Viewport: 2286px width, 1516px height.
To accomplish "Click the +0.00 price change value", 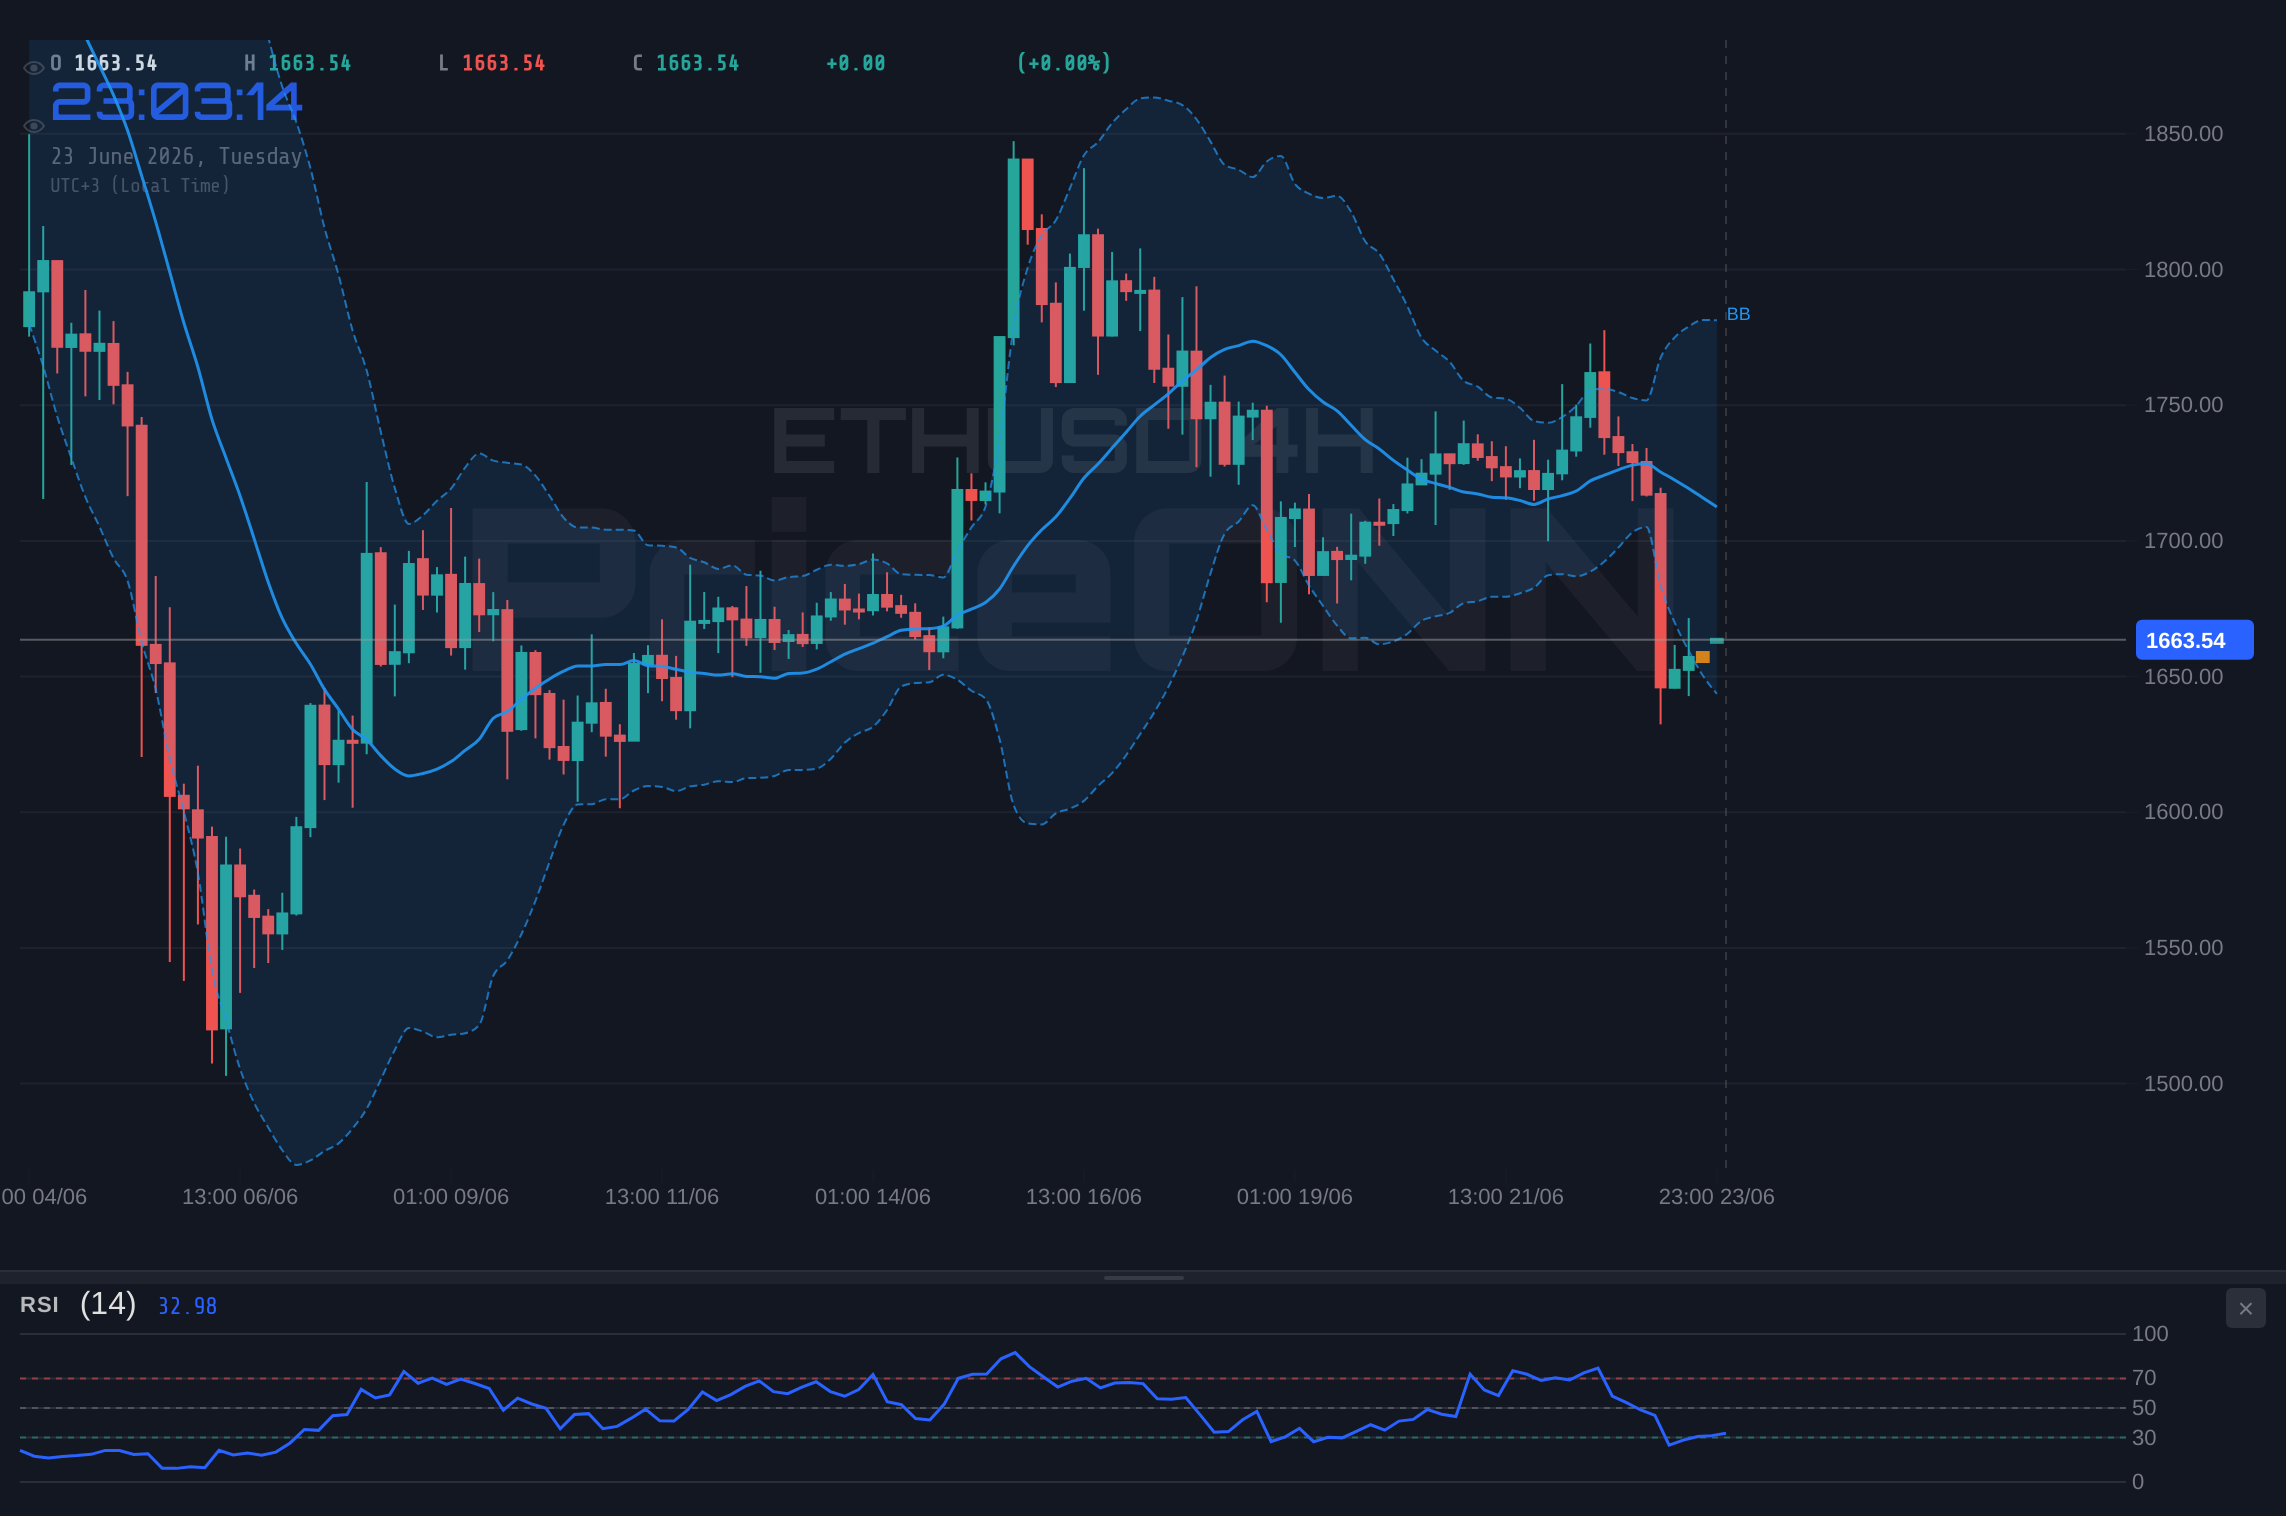I will point(856,63).
